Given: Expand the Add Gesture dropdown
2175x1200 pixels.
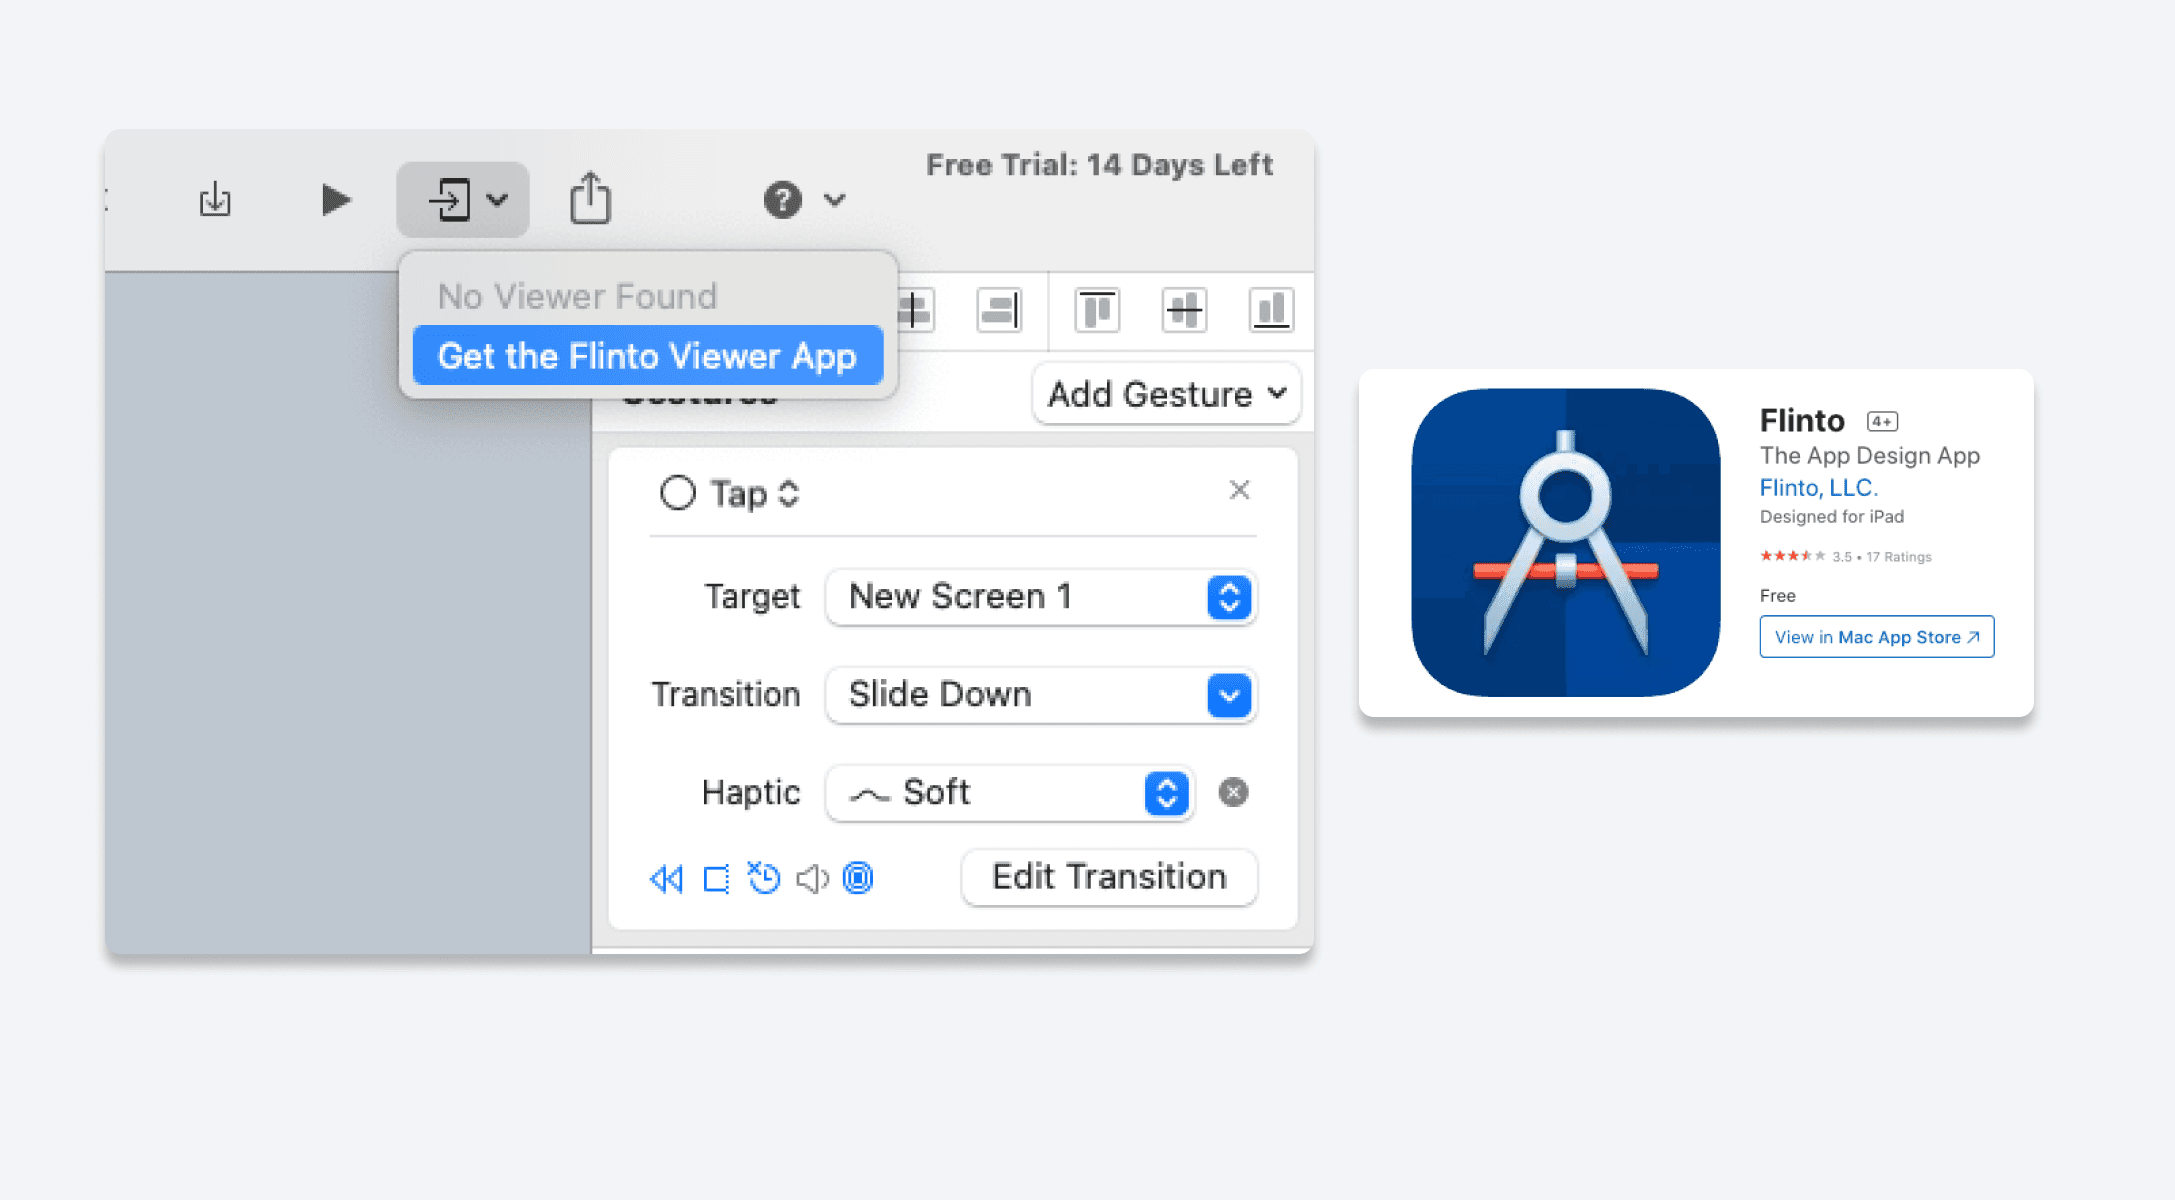Looking at the screenshot, I should [1165, 394].
